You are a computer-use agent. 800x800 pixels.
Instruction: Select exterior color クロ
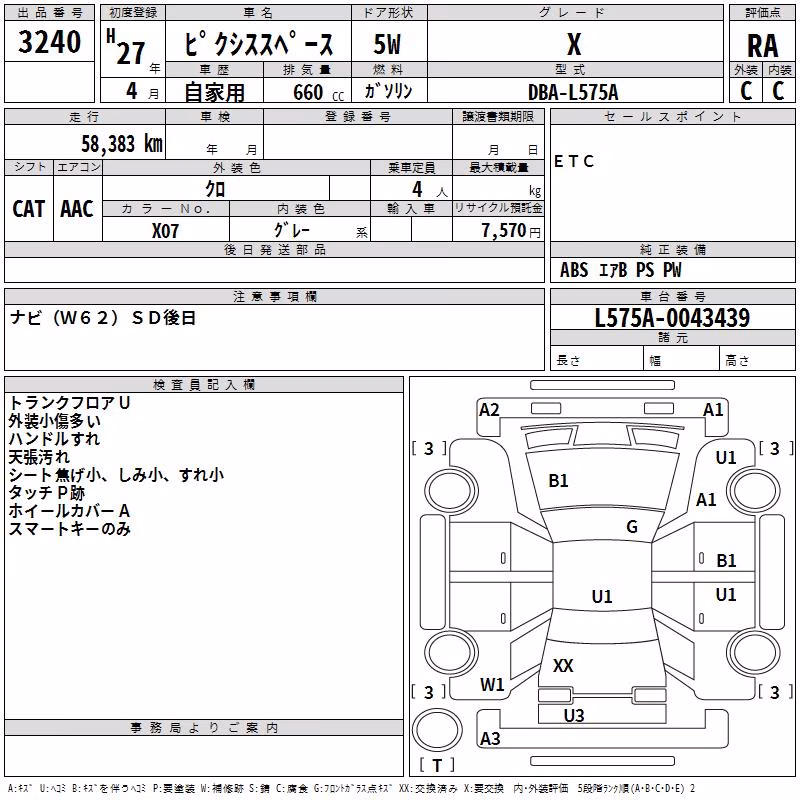pos(215,189)
